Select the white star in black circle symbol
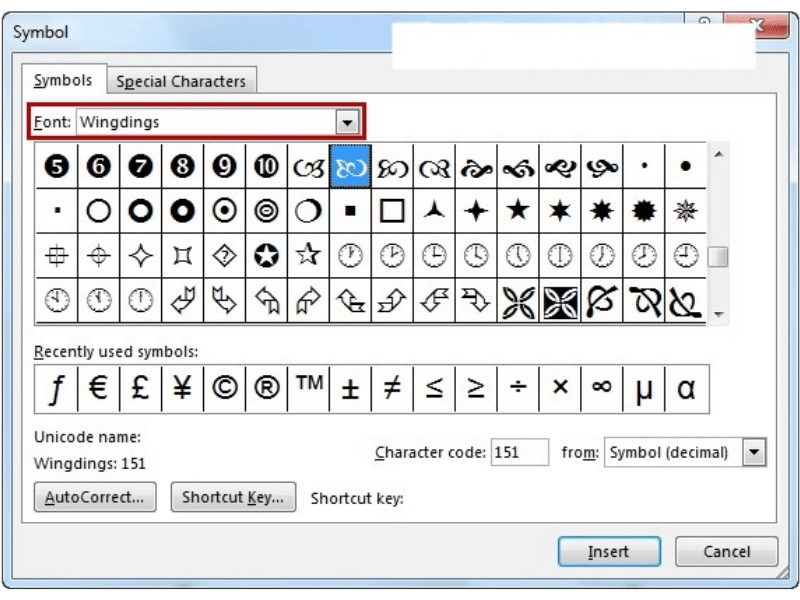This screenshot has width=800, height=600. (x=266, y=255)
